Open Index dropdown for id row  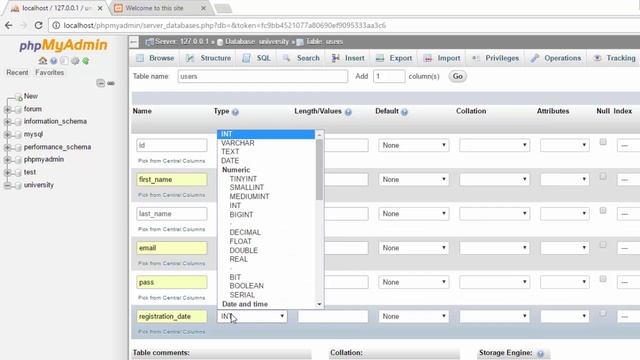[629, 145]
